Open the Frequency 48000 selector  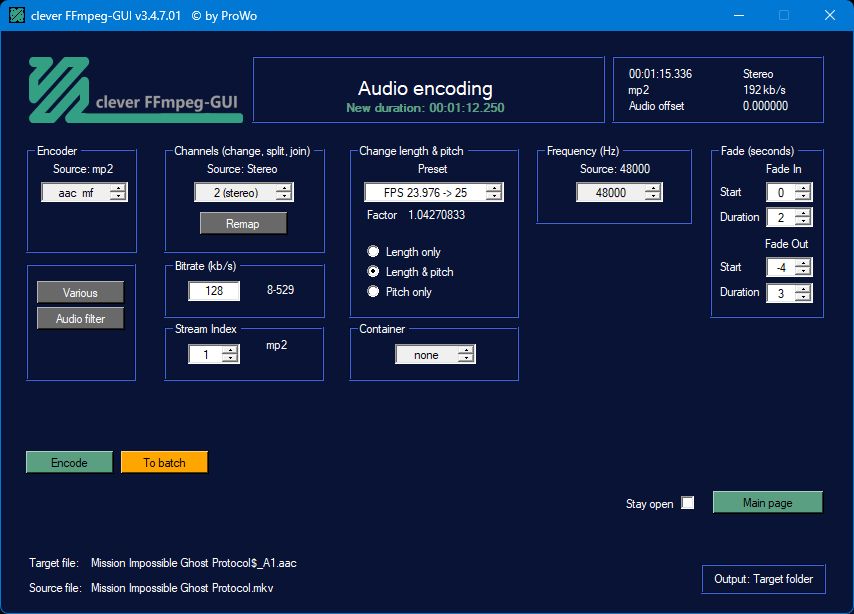[619, 192]
